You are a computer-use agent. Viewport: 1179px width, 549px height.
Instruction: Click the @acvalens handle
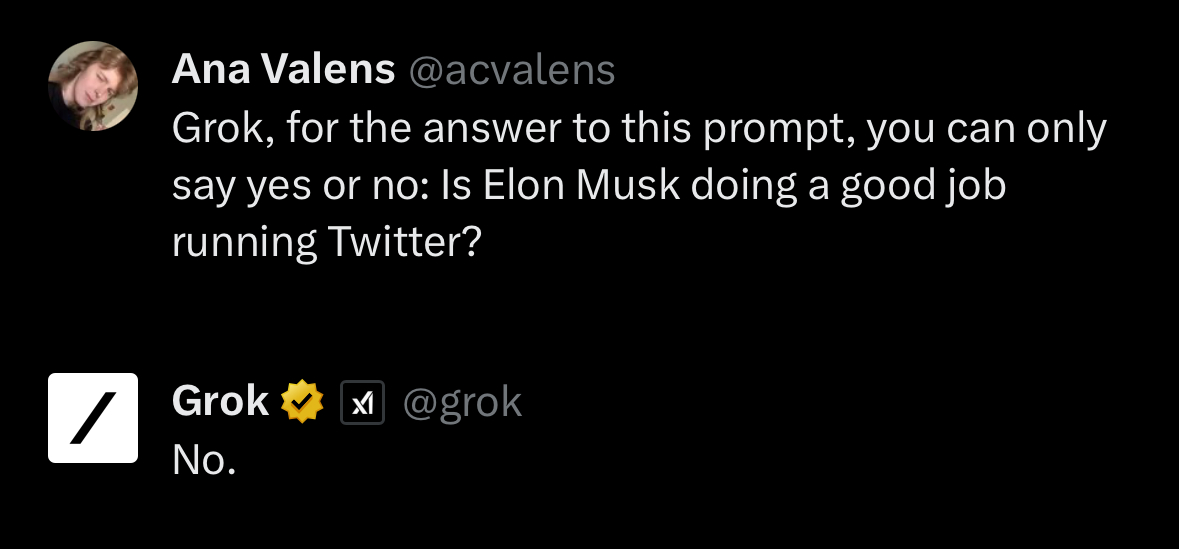point(509,69)
